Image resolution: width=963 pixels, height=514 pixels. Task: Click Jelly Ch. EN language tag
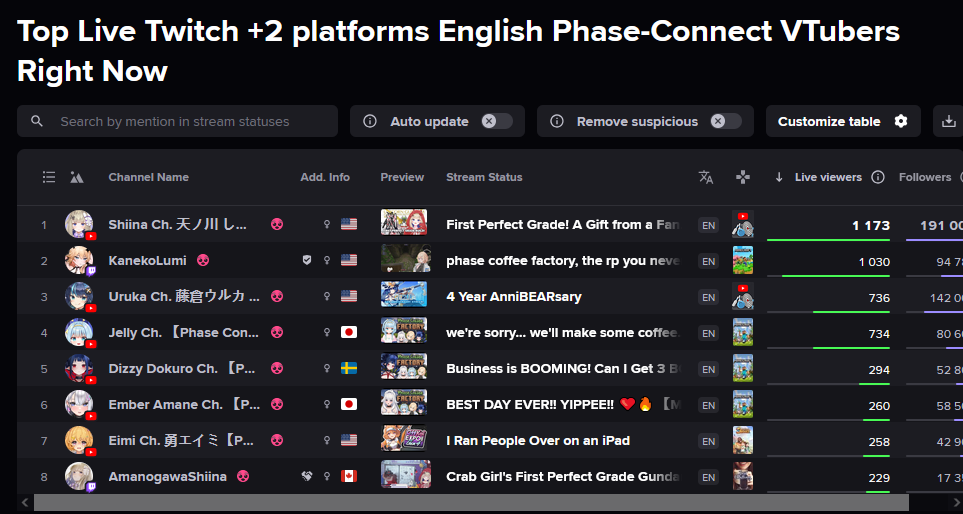(709, 333)
